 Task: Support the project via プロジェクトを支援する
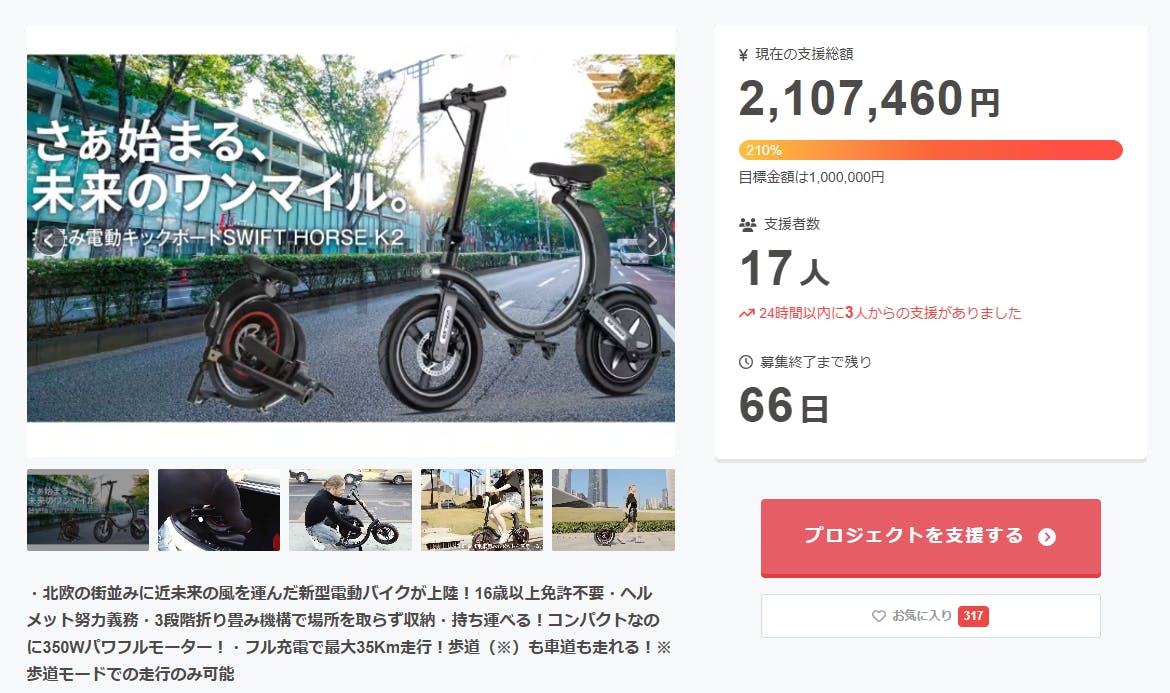click(x=930, y=538)
